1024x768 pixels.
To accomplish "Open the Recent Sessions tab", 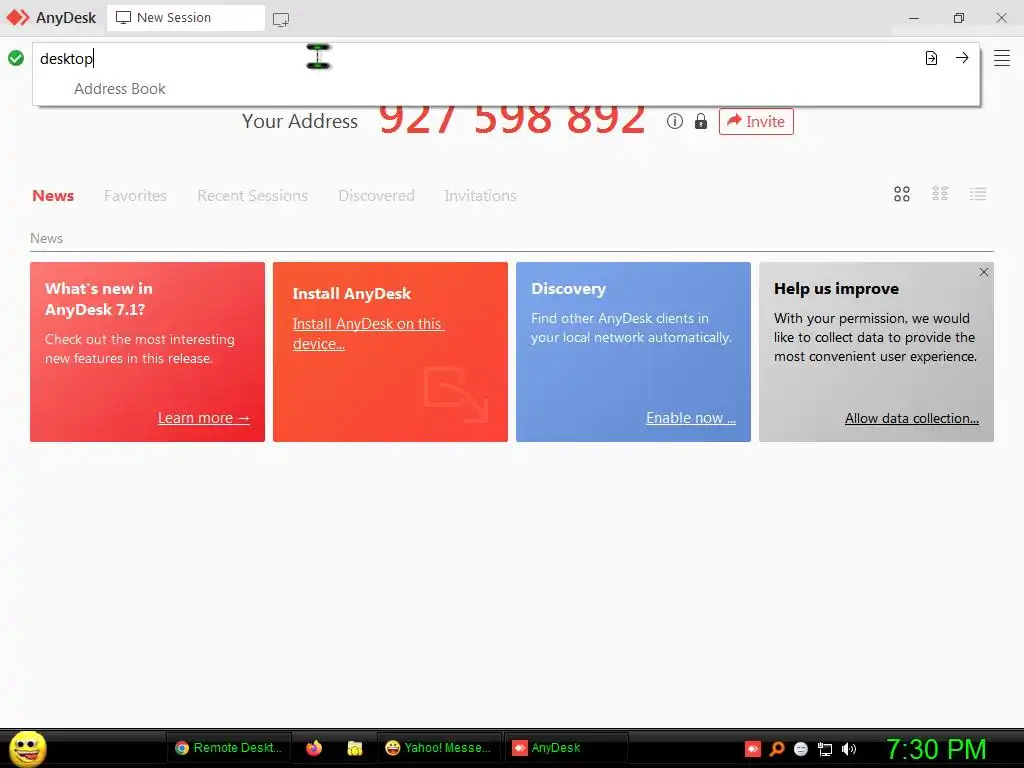I will 252,195.
